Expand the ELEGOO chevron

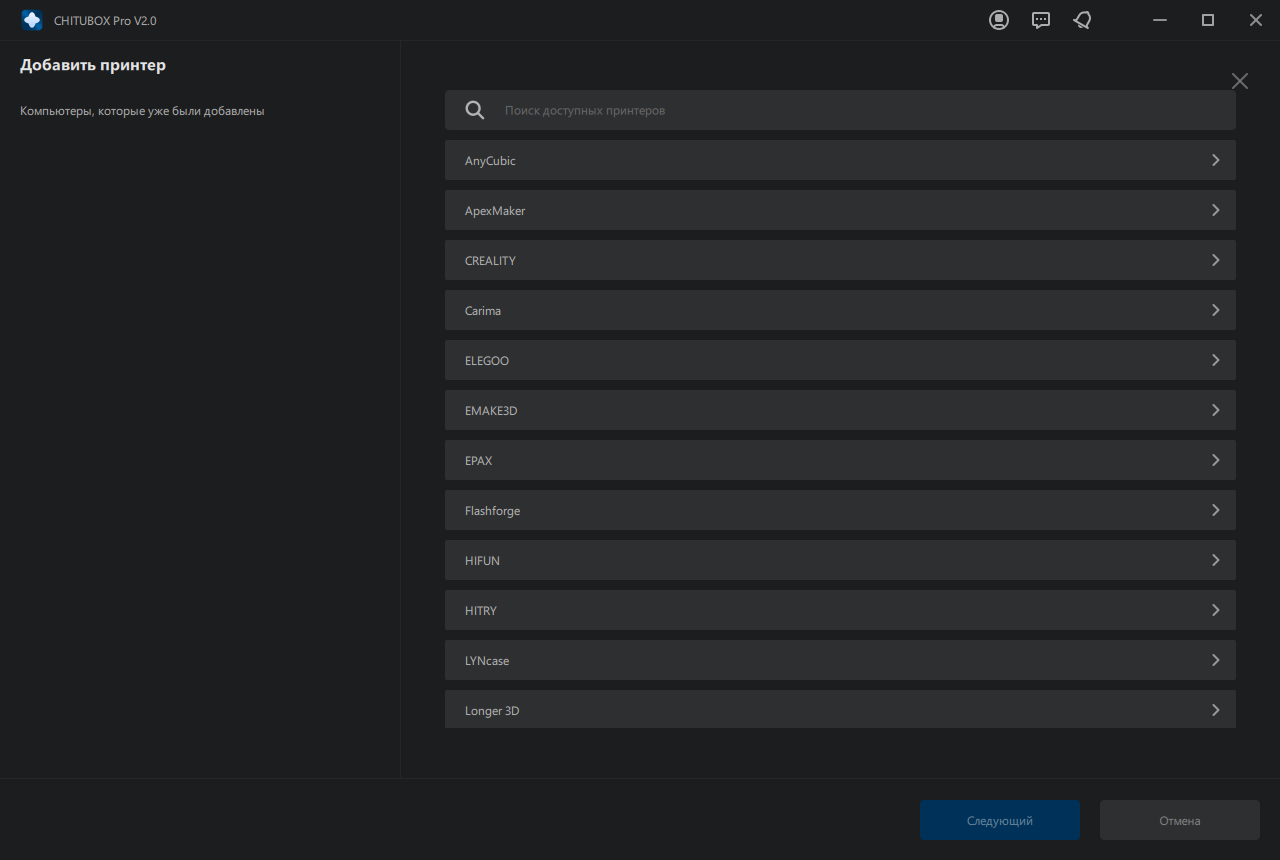click(1216, 360)
